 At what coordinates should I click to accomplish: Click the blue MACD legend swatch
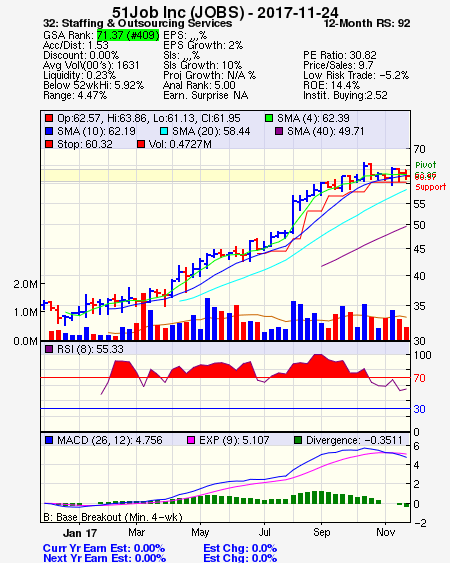(x=49, y=440)
